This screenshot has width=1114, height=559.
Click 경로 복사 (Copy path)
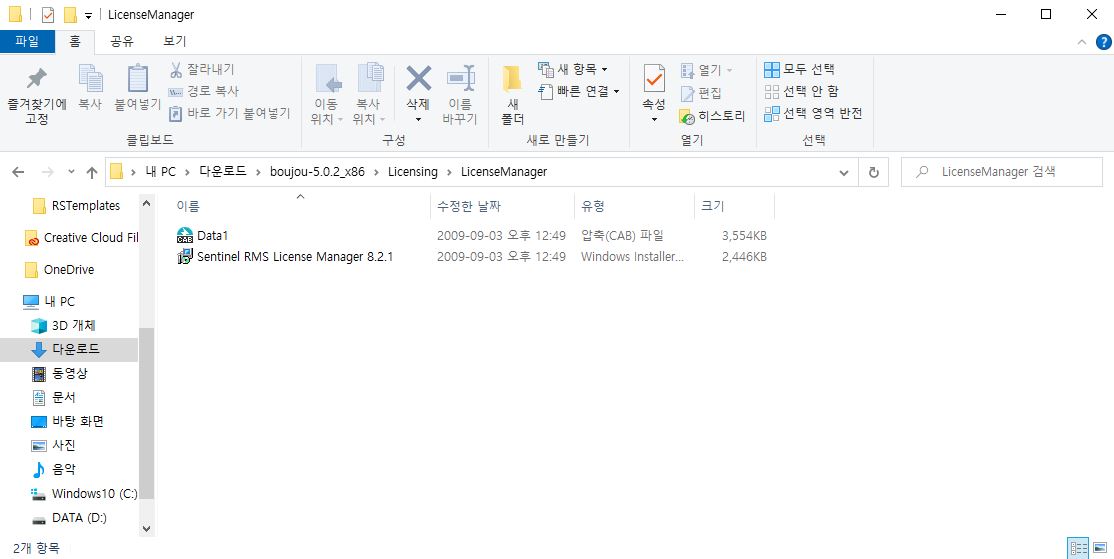(x=204, y=92)
